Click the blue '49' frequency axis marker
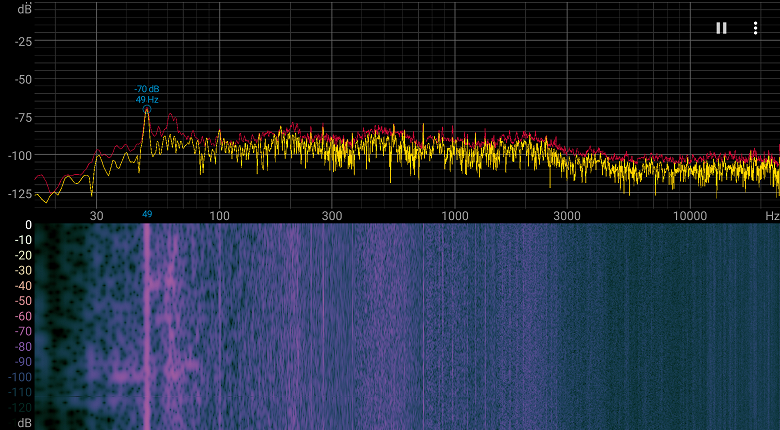The image size is (780, 430). [x=147, y=215]
